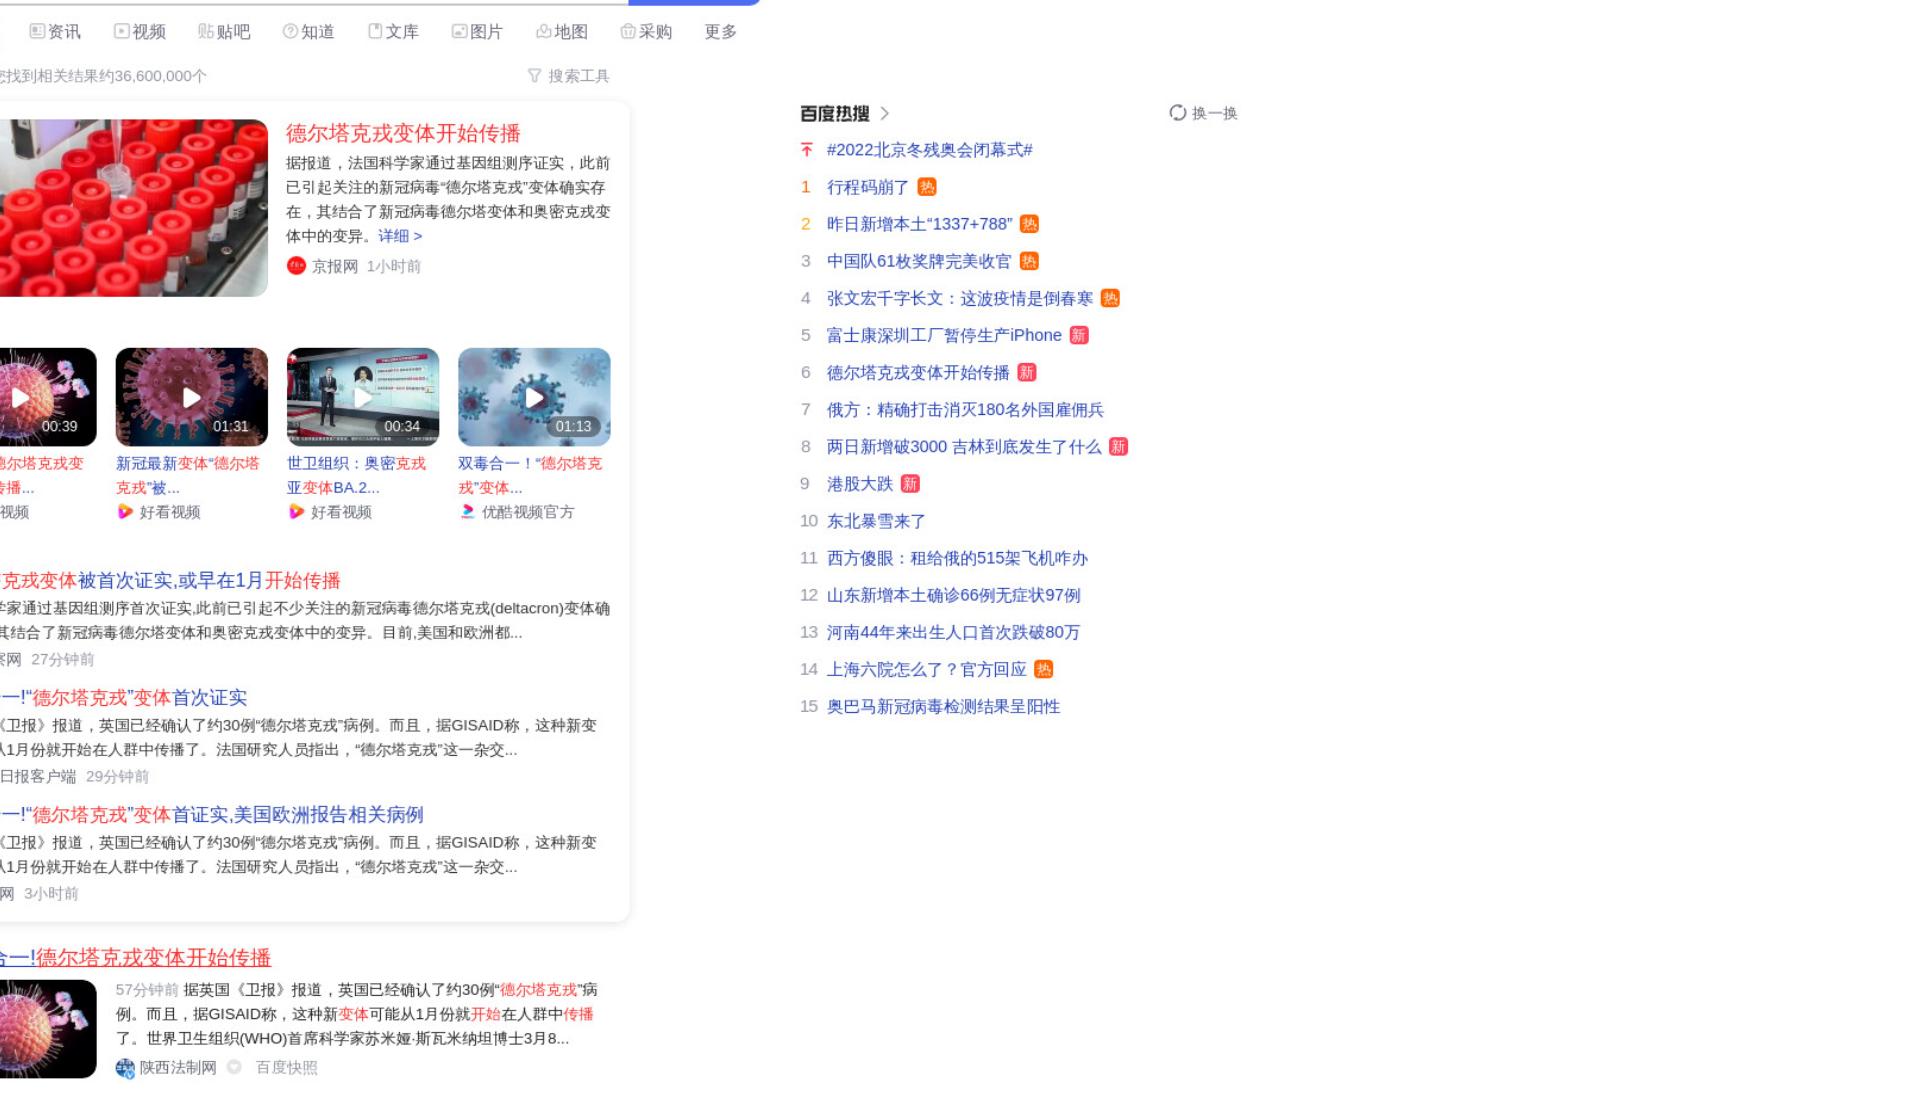Open video title 新冠最新变体“德尔塔克戎”被...
Screen dimensions: 1920x1097
point(187,475)
